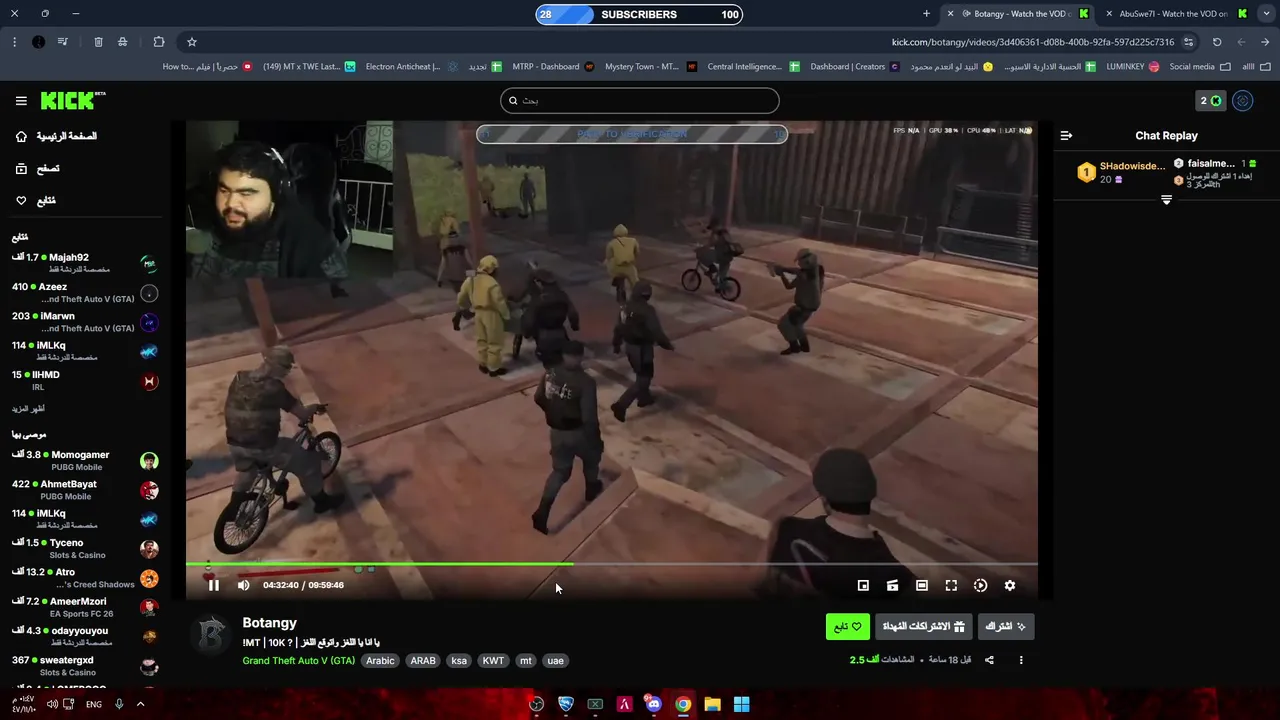Open File Explorer from taskbar

tap(712, 704)
